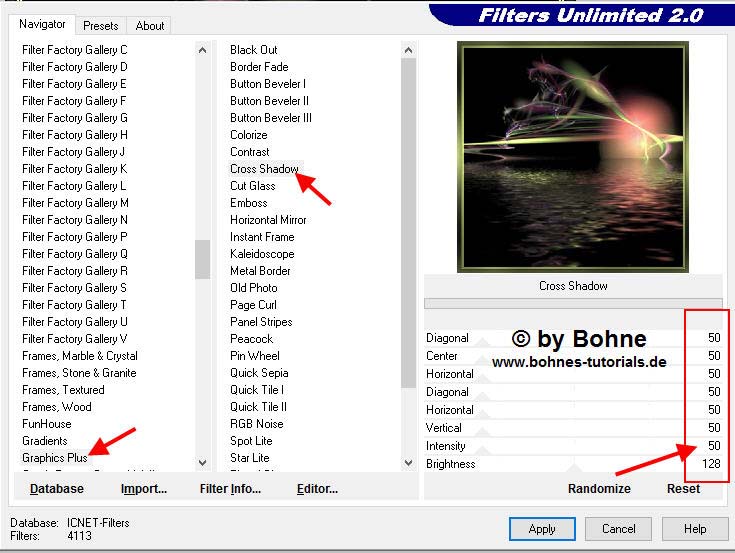This screenshot has width=735, height=553.
Task: Click the Apply button
Action: coord(542,529)
